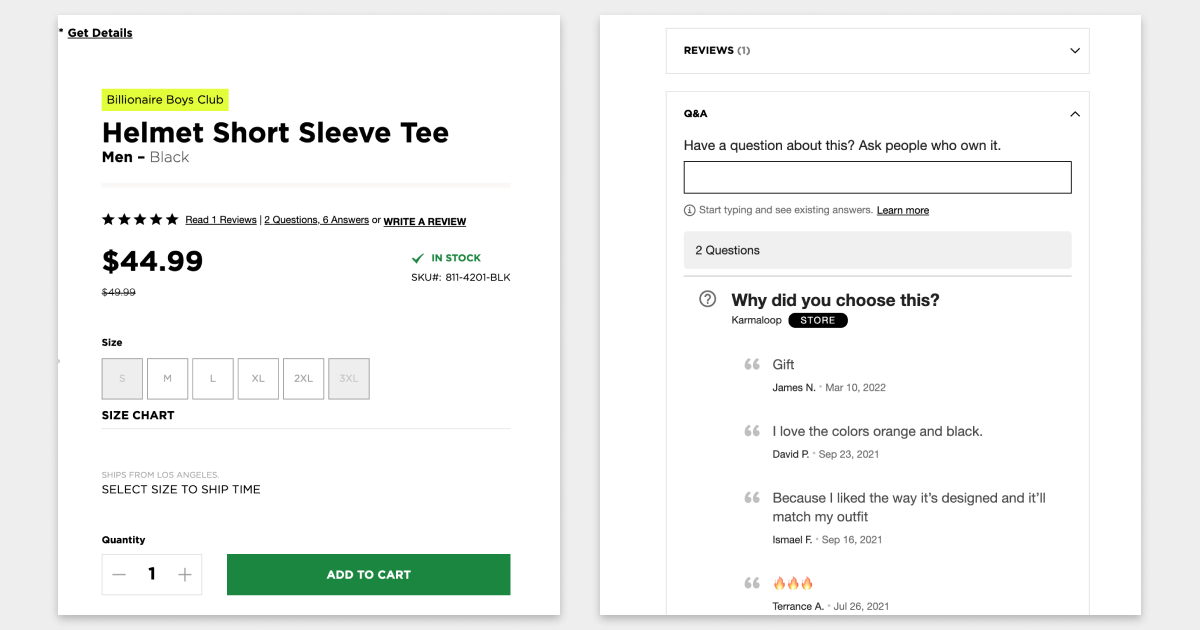The width and height of the screenshot is (1200, 630).
Task: Click the five-star rating icons
Action: point(140,220)
